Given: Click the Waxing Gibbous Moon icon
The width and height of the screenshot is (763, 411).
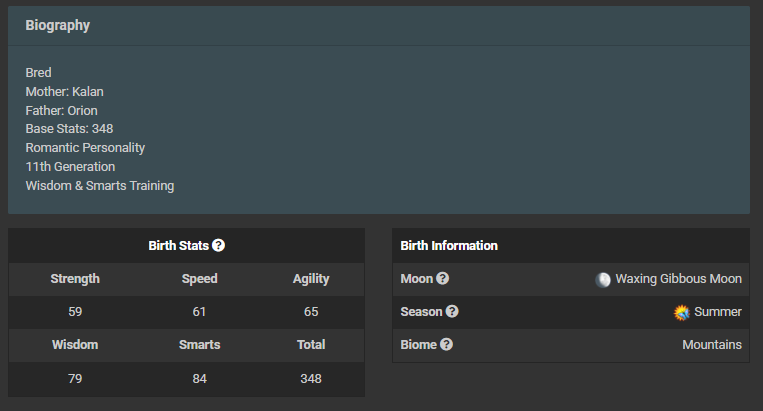Looking at the screenshot, I should pos(603,280).
